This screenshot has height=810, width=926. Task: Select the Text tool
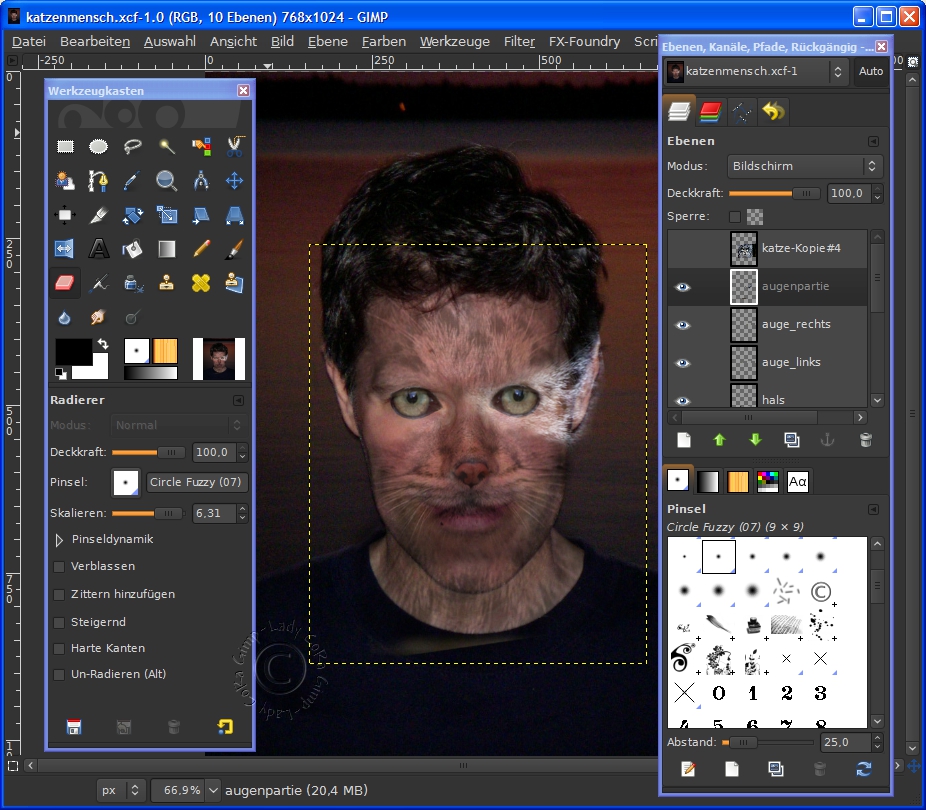(99, 249)
